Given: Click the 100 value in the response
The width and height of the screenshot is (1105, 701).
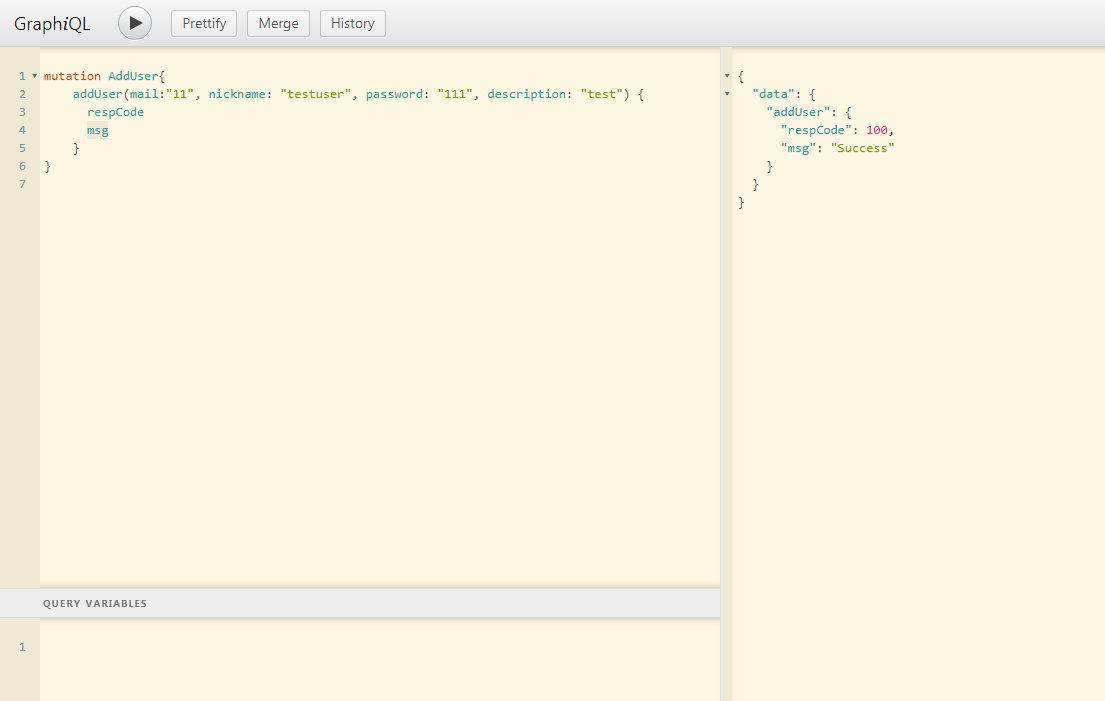Looking at the screenshot, I should [877, 130].
